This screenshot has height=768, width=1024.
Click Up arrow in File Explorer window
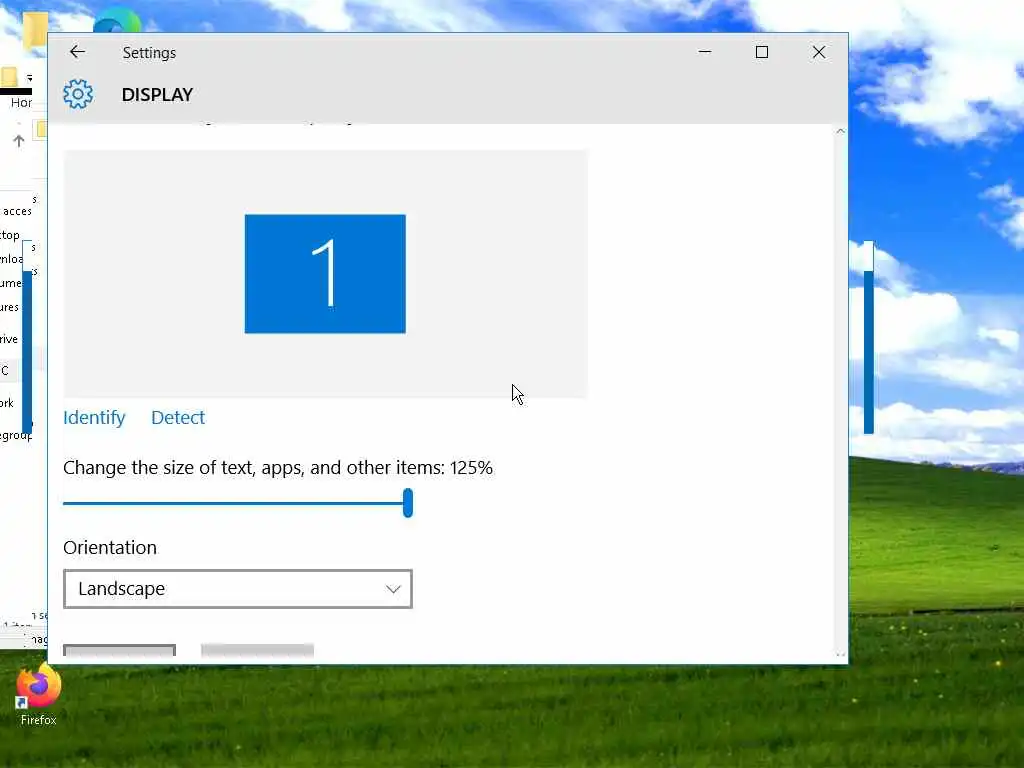tap(19, 140)
